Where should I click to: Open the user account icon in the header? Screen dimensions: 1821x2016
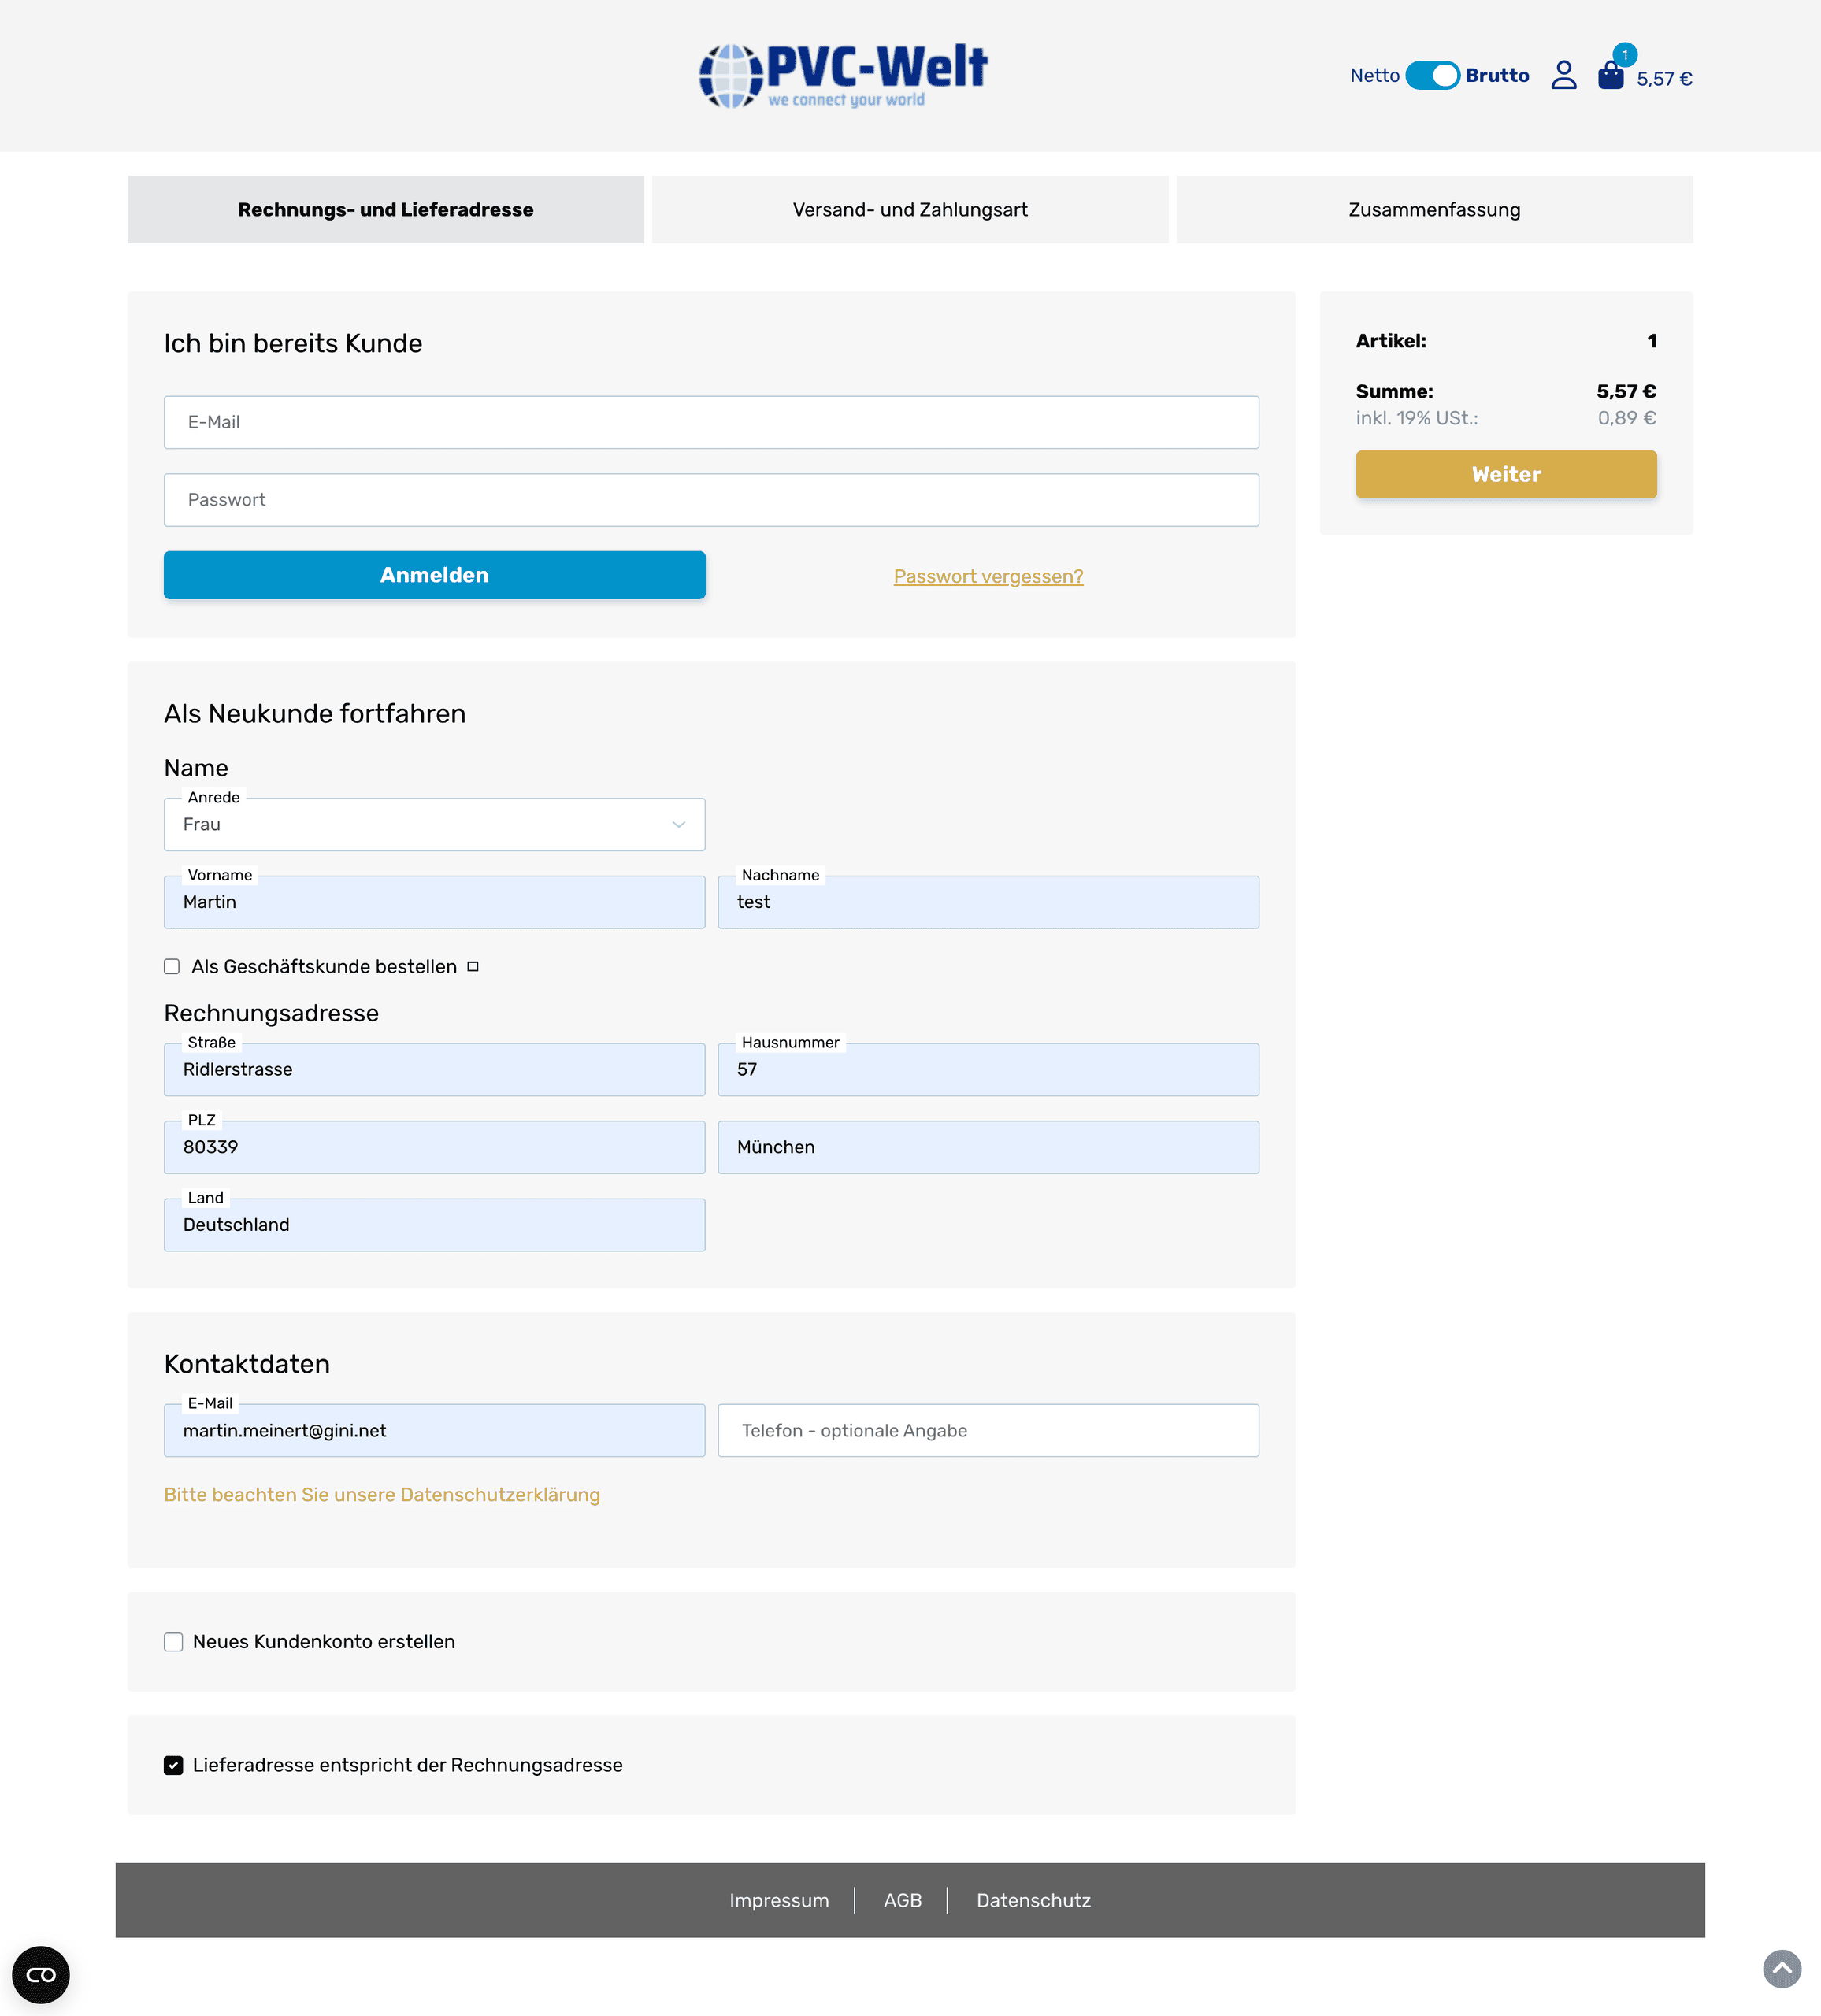[1563, 75]
